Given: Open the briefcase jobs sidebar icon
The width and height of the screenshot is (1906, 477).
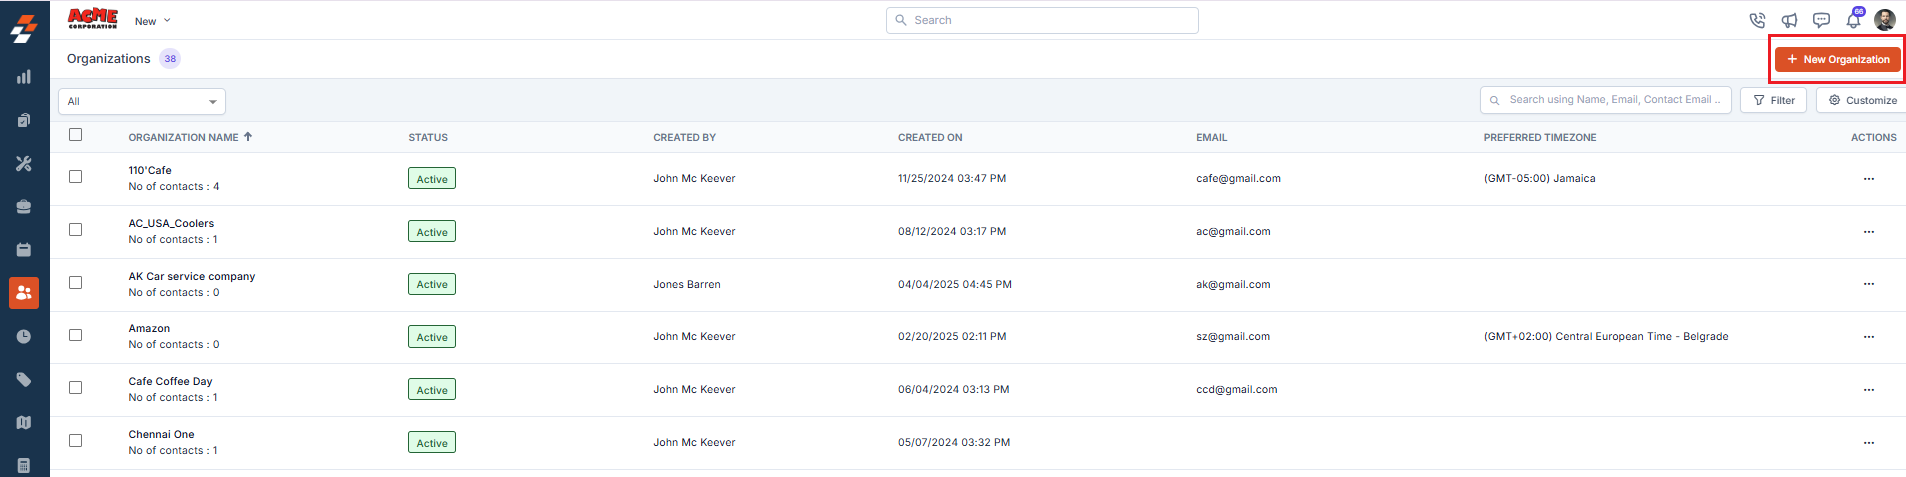Looking at the screenshot, I should (x=24, y=207).
